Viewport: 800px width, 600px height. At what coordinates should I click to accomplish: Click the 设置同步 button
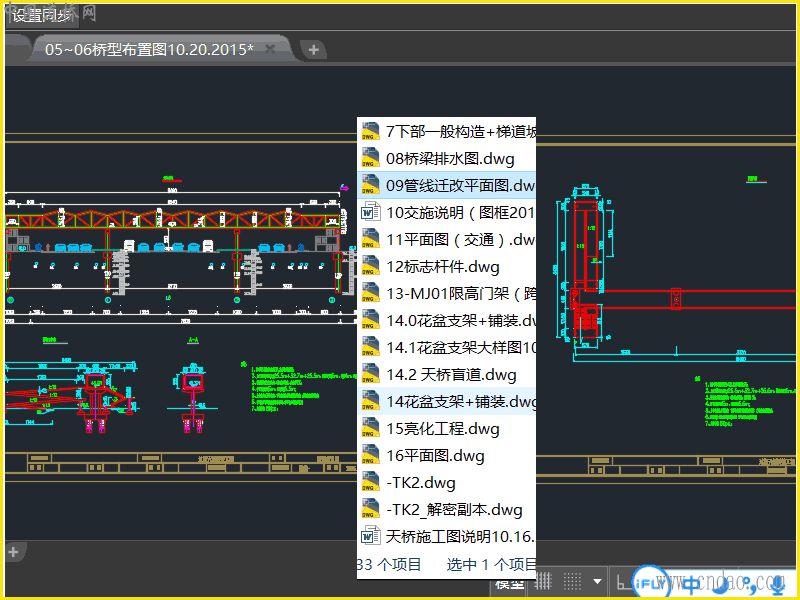[x=42, y=16]
